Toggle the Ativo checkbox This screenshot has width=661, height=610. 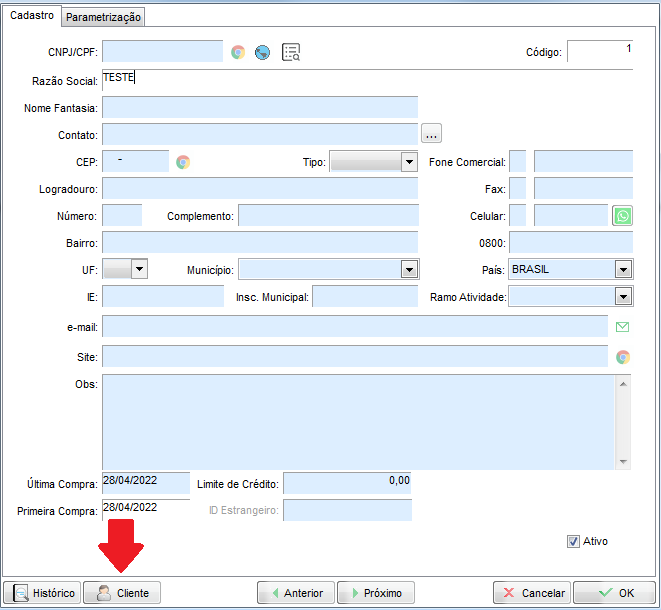pos(573,542)
